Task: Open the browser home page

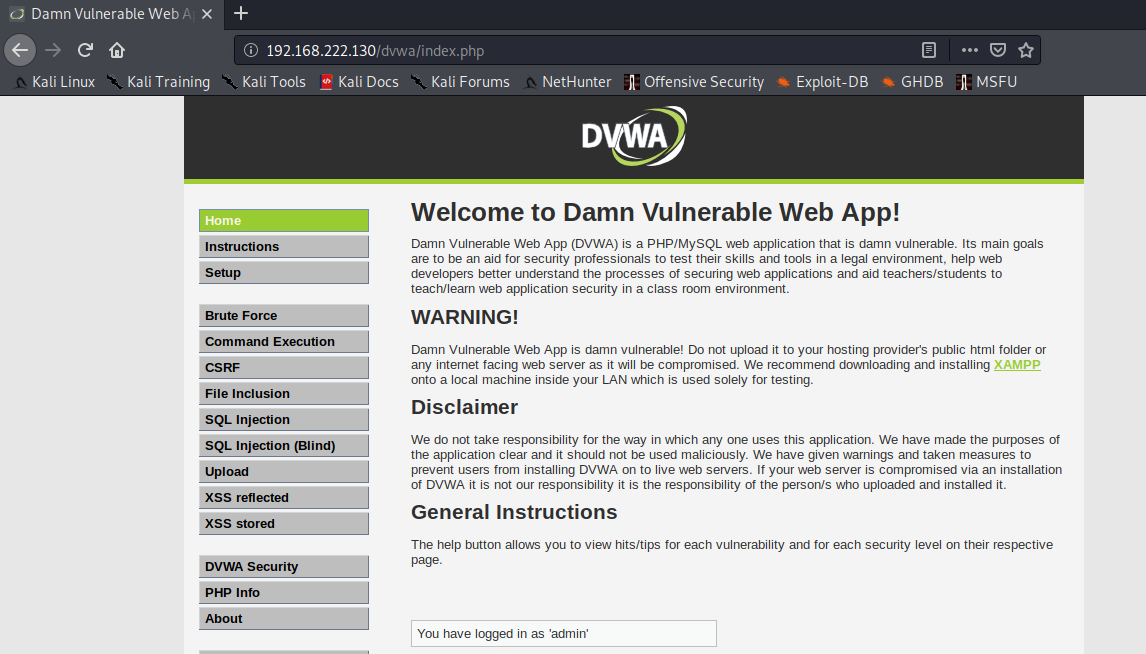Action: point(117,50)
